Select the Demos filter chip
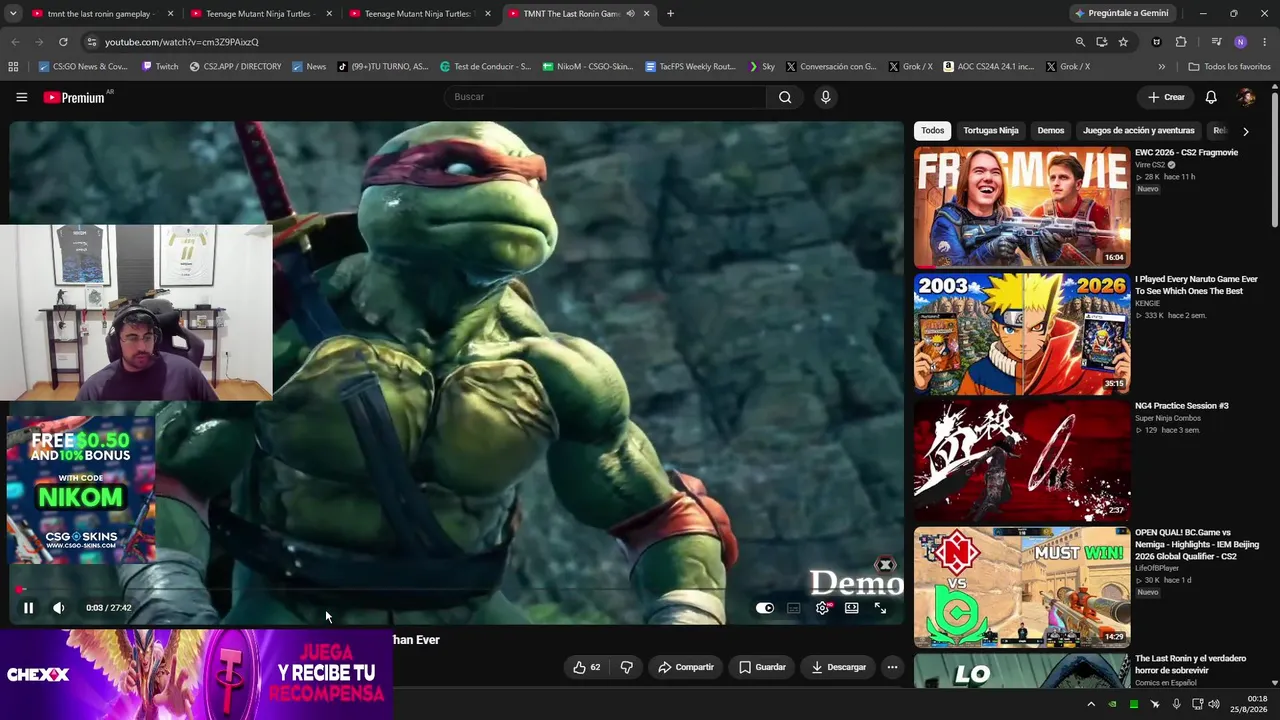 click(1051, 131)
